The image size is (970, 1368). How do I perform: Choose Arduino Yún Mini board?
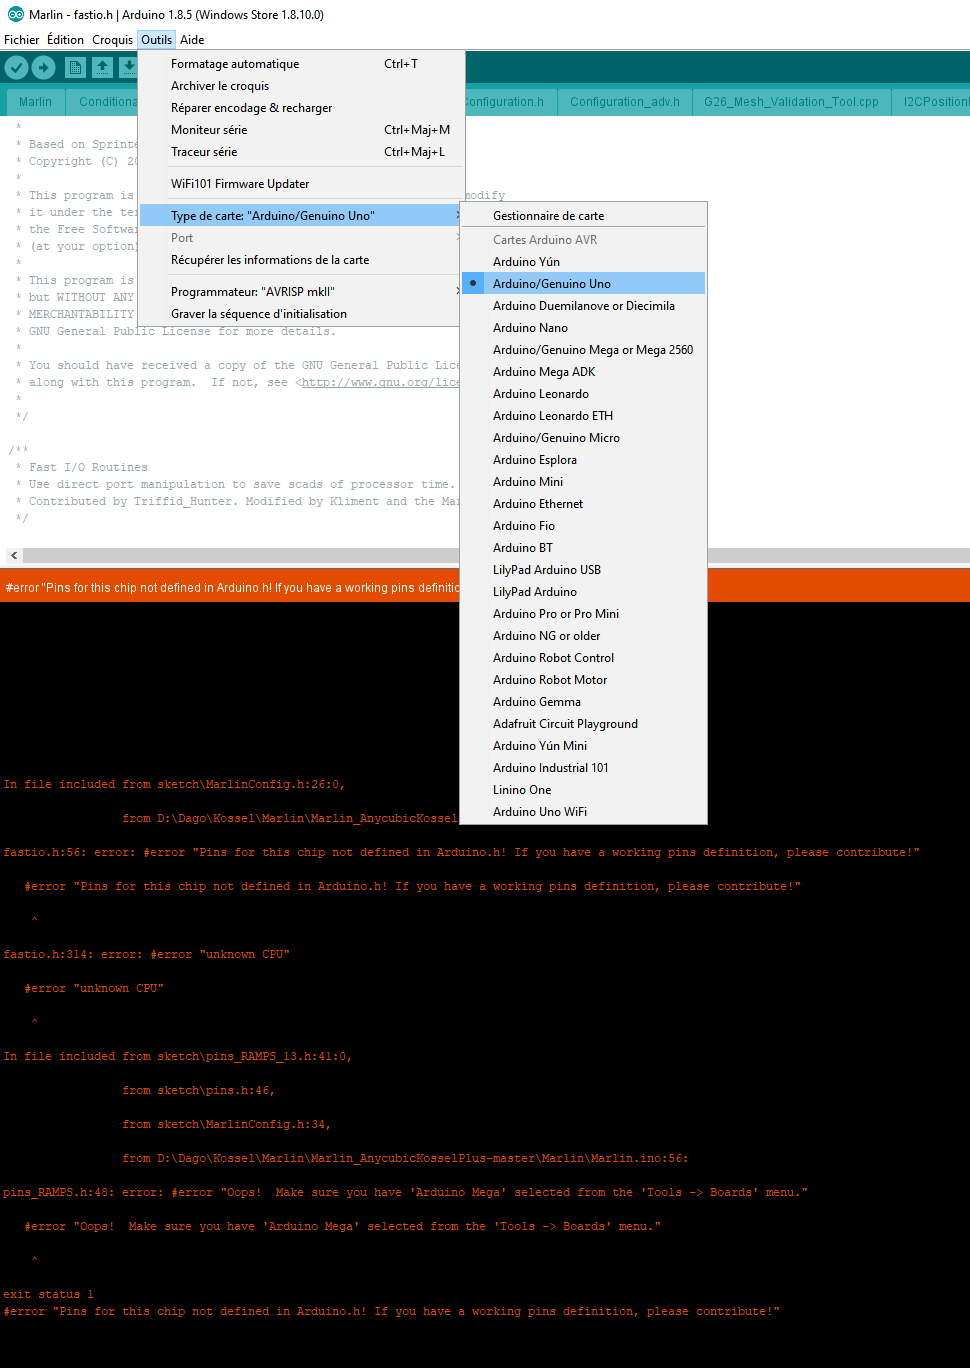pyautogui.click(x=583, y=746)
